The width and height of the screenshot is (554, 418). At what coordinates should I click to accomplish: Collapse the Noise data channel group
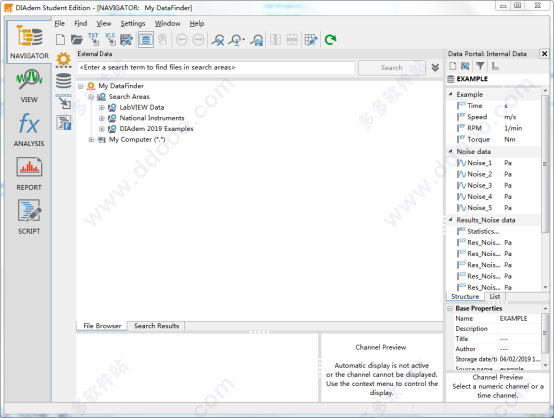(450, 151)
